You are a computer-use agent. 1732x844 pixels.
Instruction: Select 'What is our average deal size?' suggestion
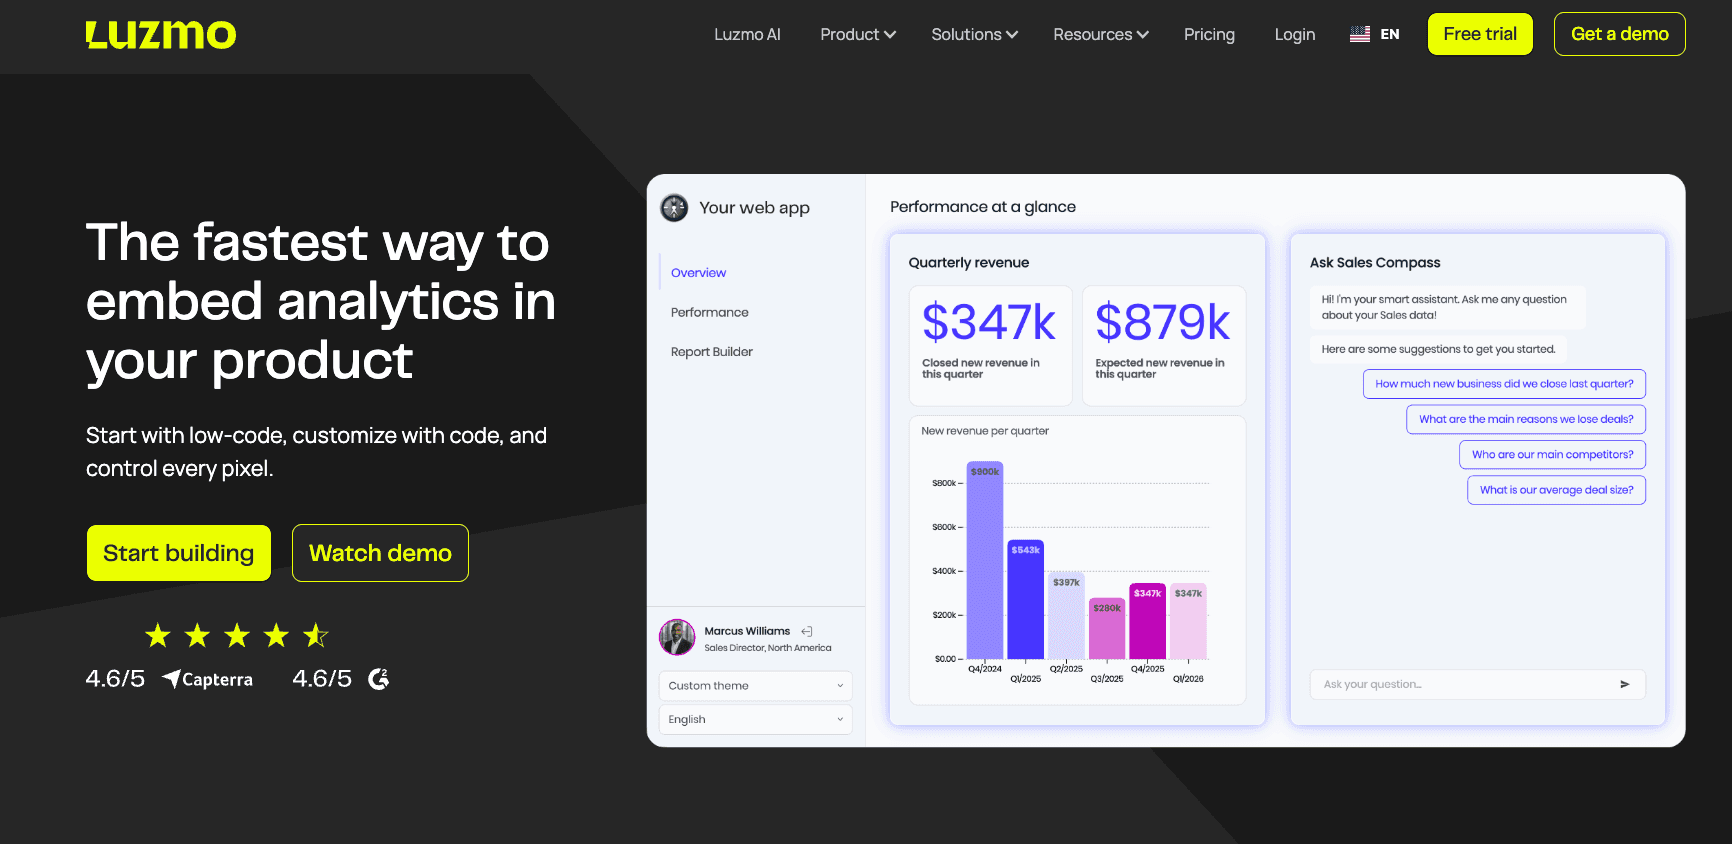[1556, 490]
